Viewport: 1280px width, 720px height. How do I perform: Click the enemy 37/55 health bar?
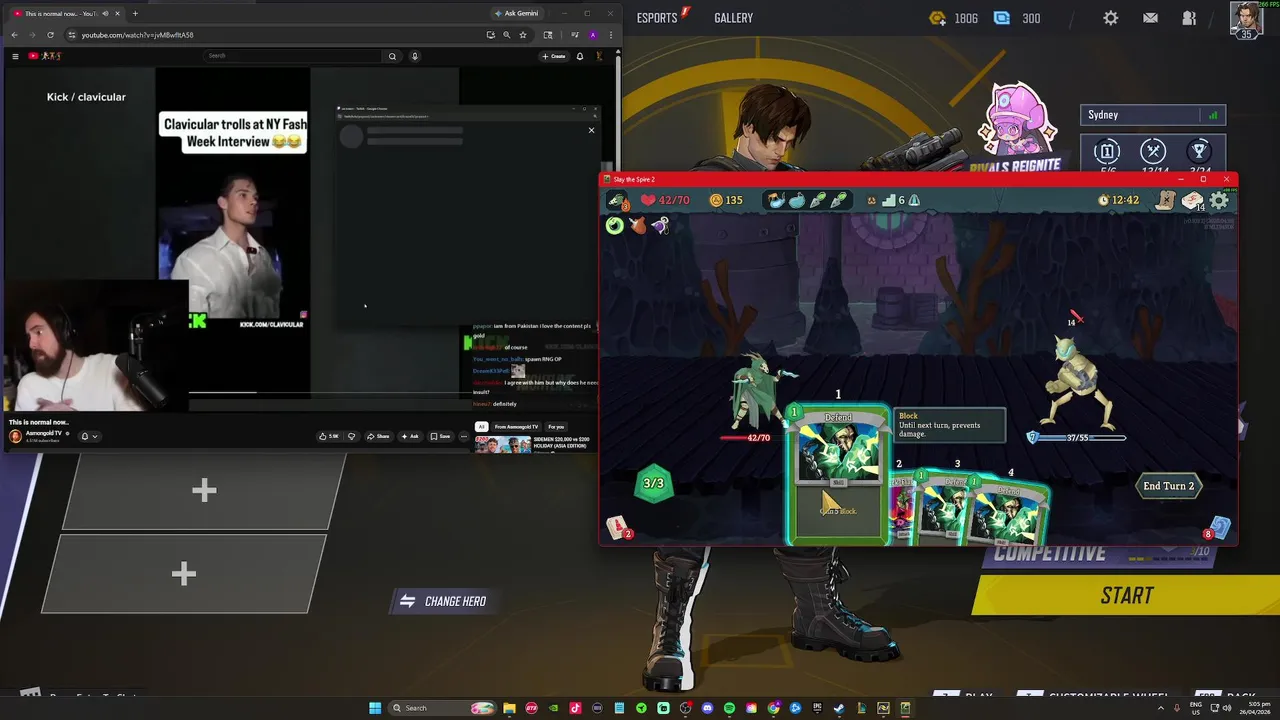(1077, 437)
